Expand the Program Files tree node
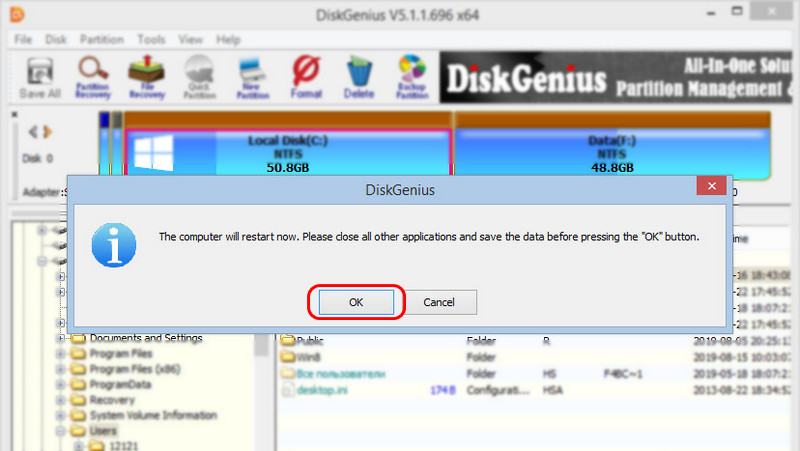This screenshot has width=800, height=451. click(x=61, y=354)
